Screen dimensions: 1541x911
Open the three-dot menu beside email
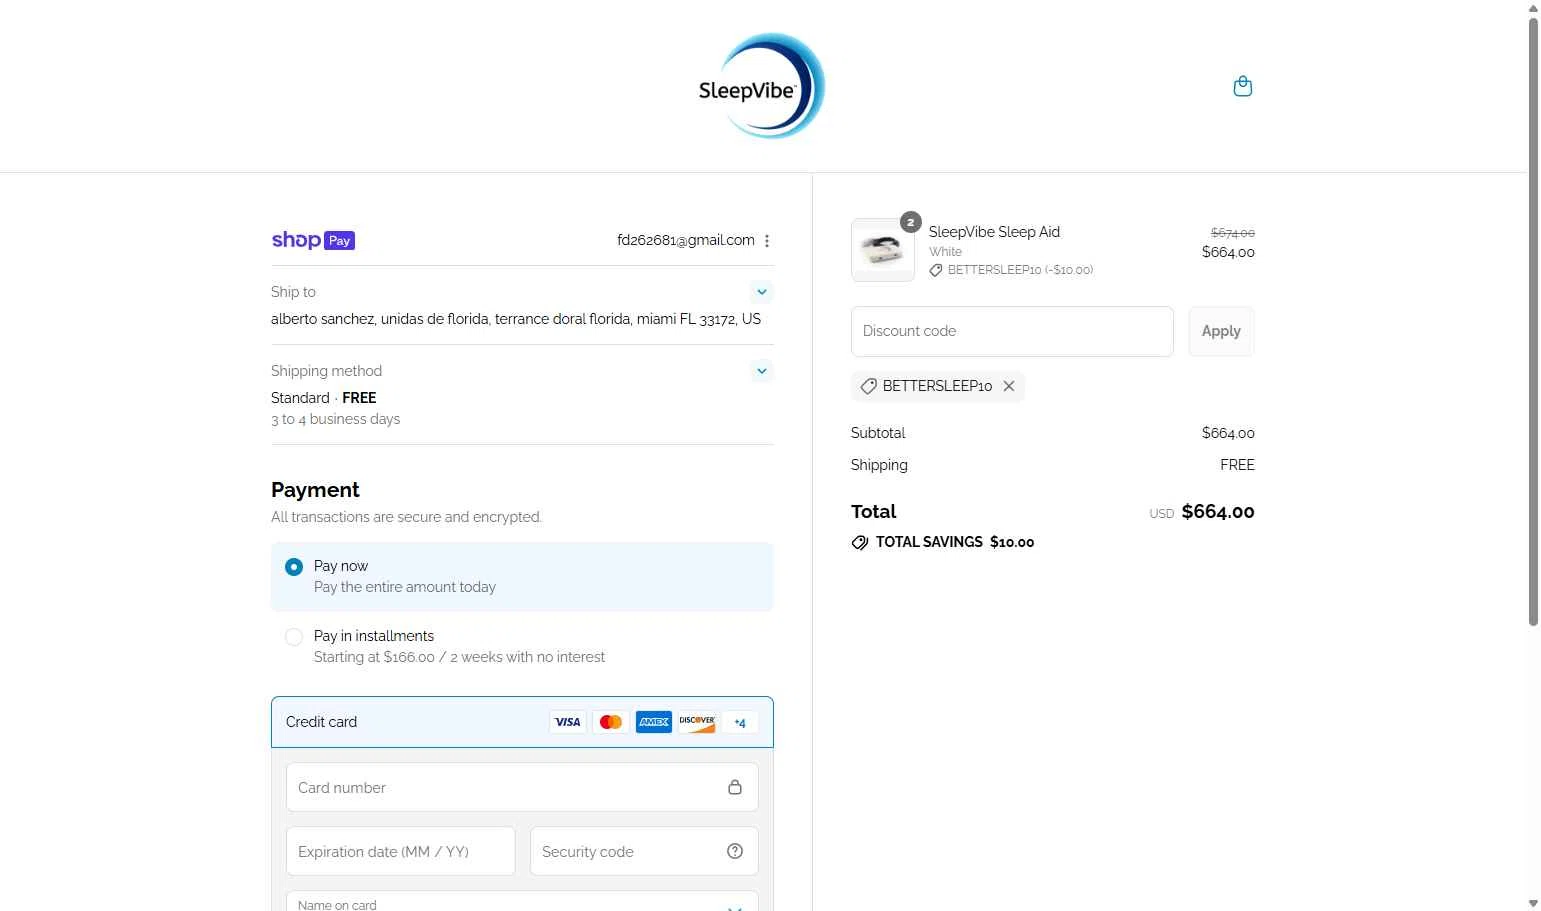click(767, 241)
